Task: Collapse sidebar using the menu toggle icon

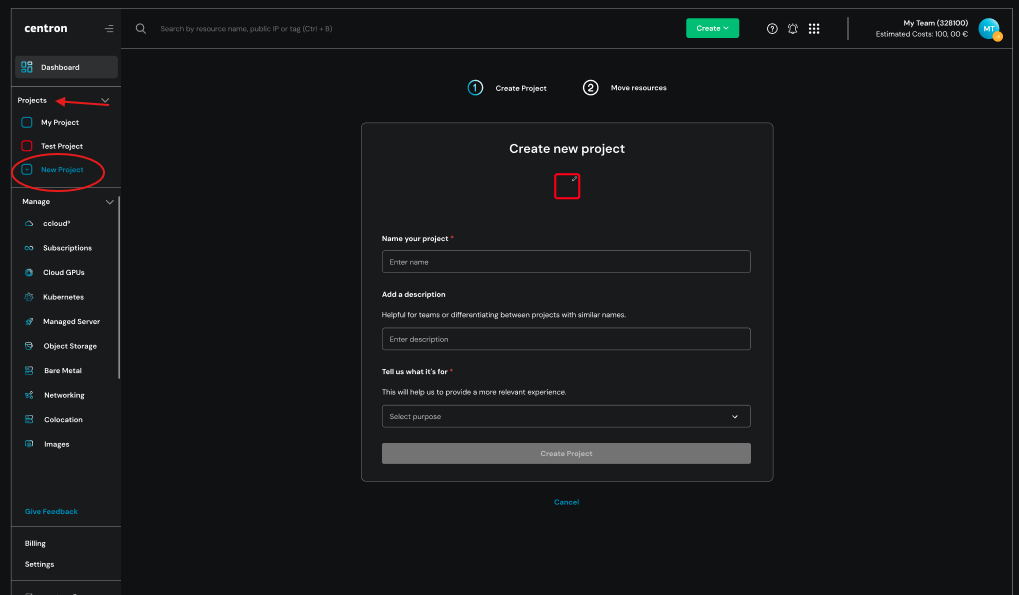Action: tap(108, 29)
